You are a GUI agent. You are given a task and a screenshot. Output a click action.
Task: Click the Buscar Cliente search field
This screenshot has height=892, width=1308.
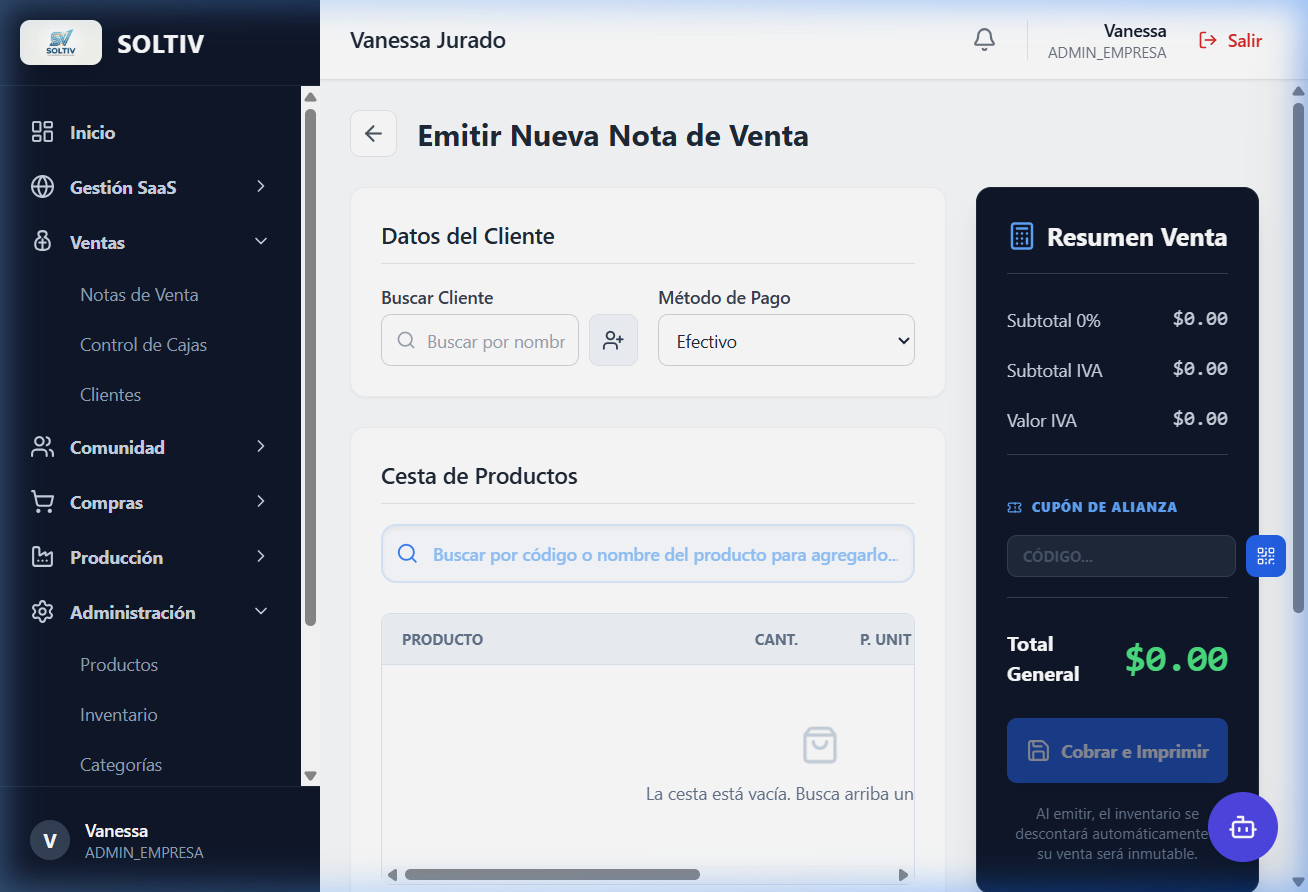480,341
